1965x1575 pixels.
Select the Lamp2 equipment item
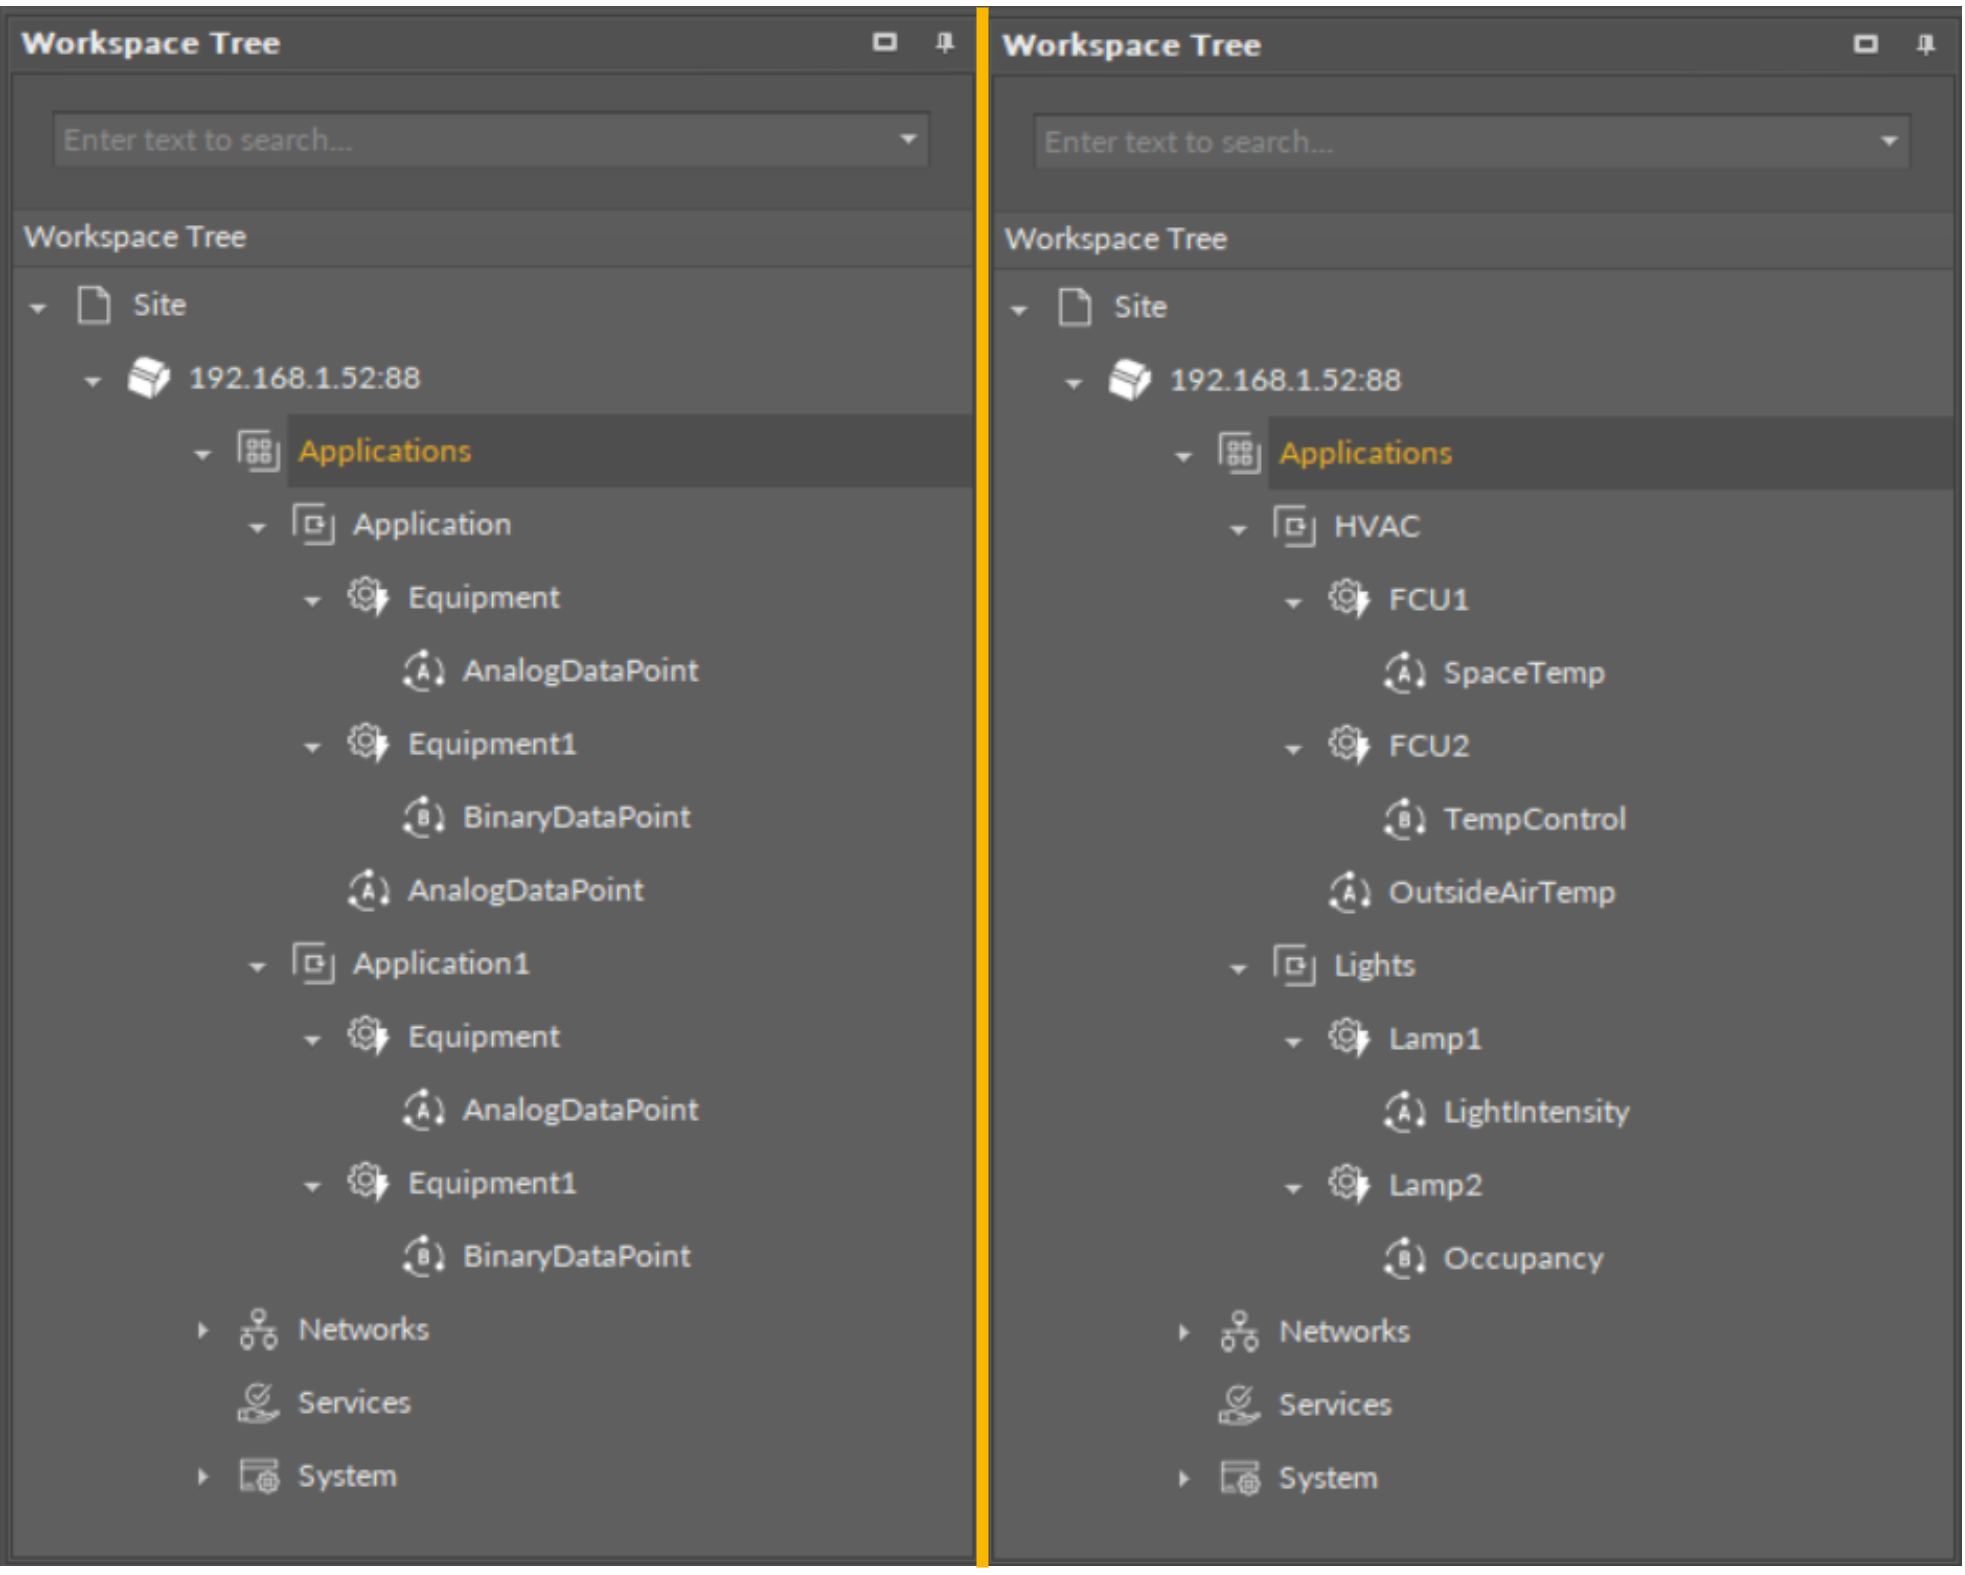1435,1185
